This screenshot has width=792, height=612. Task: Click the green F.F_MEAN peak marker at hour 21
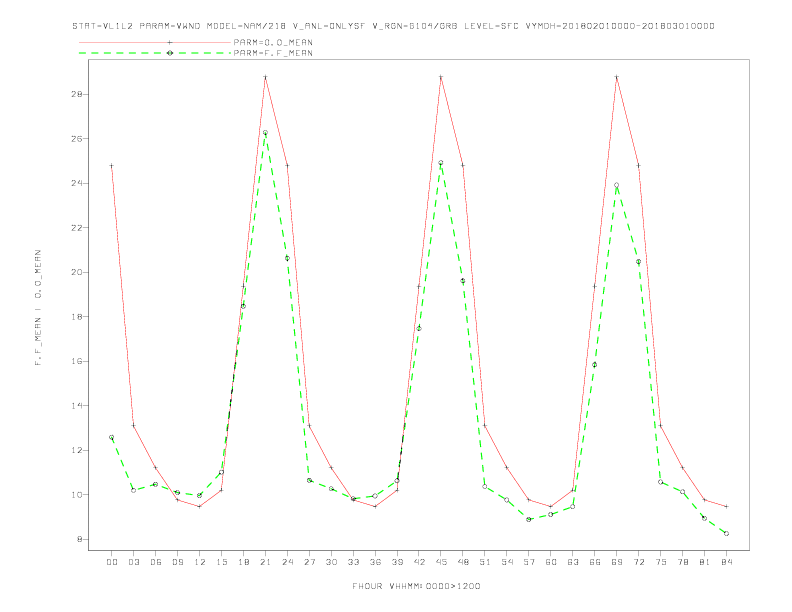pos(265,133)
